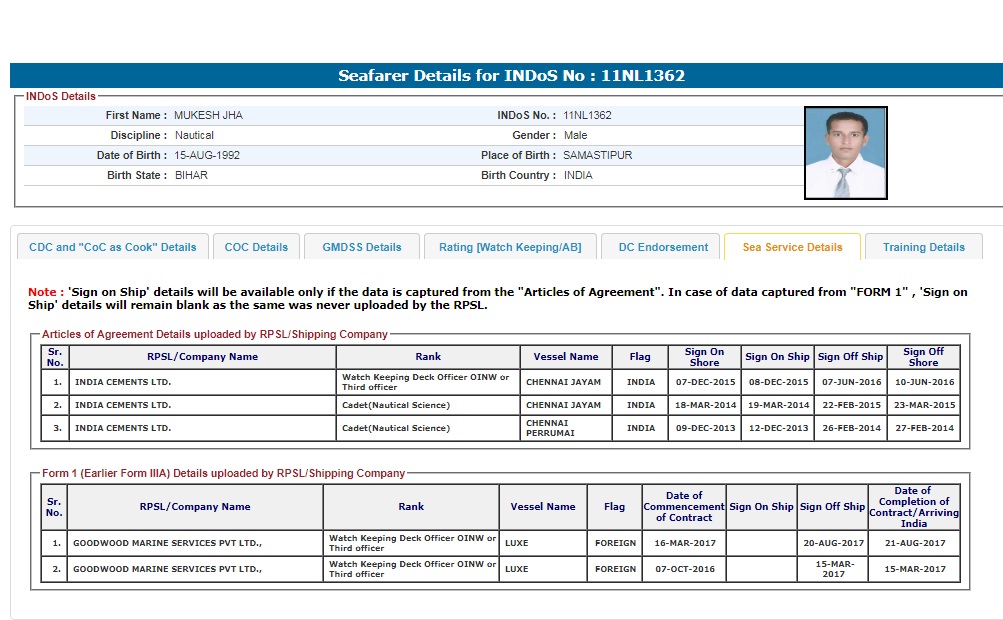Click the RPSL/Company Name header in Articles table

[x=202, y=357]
